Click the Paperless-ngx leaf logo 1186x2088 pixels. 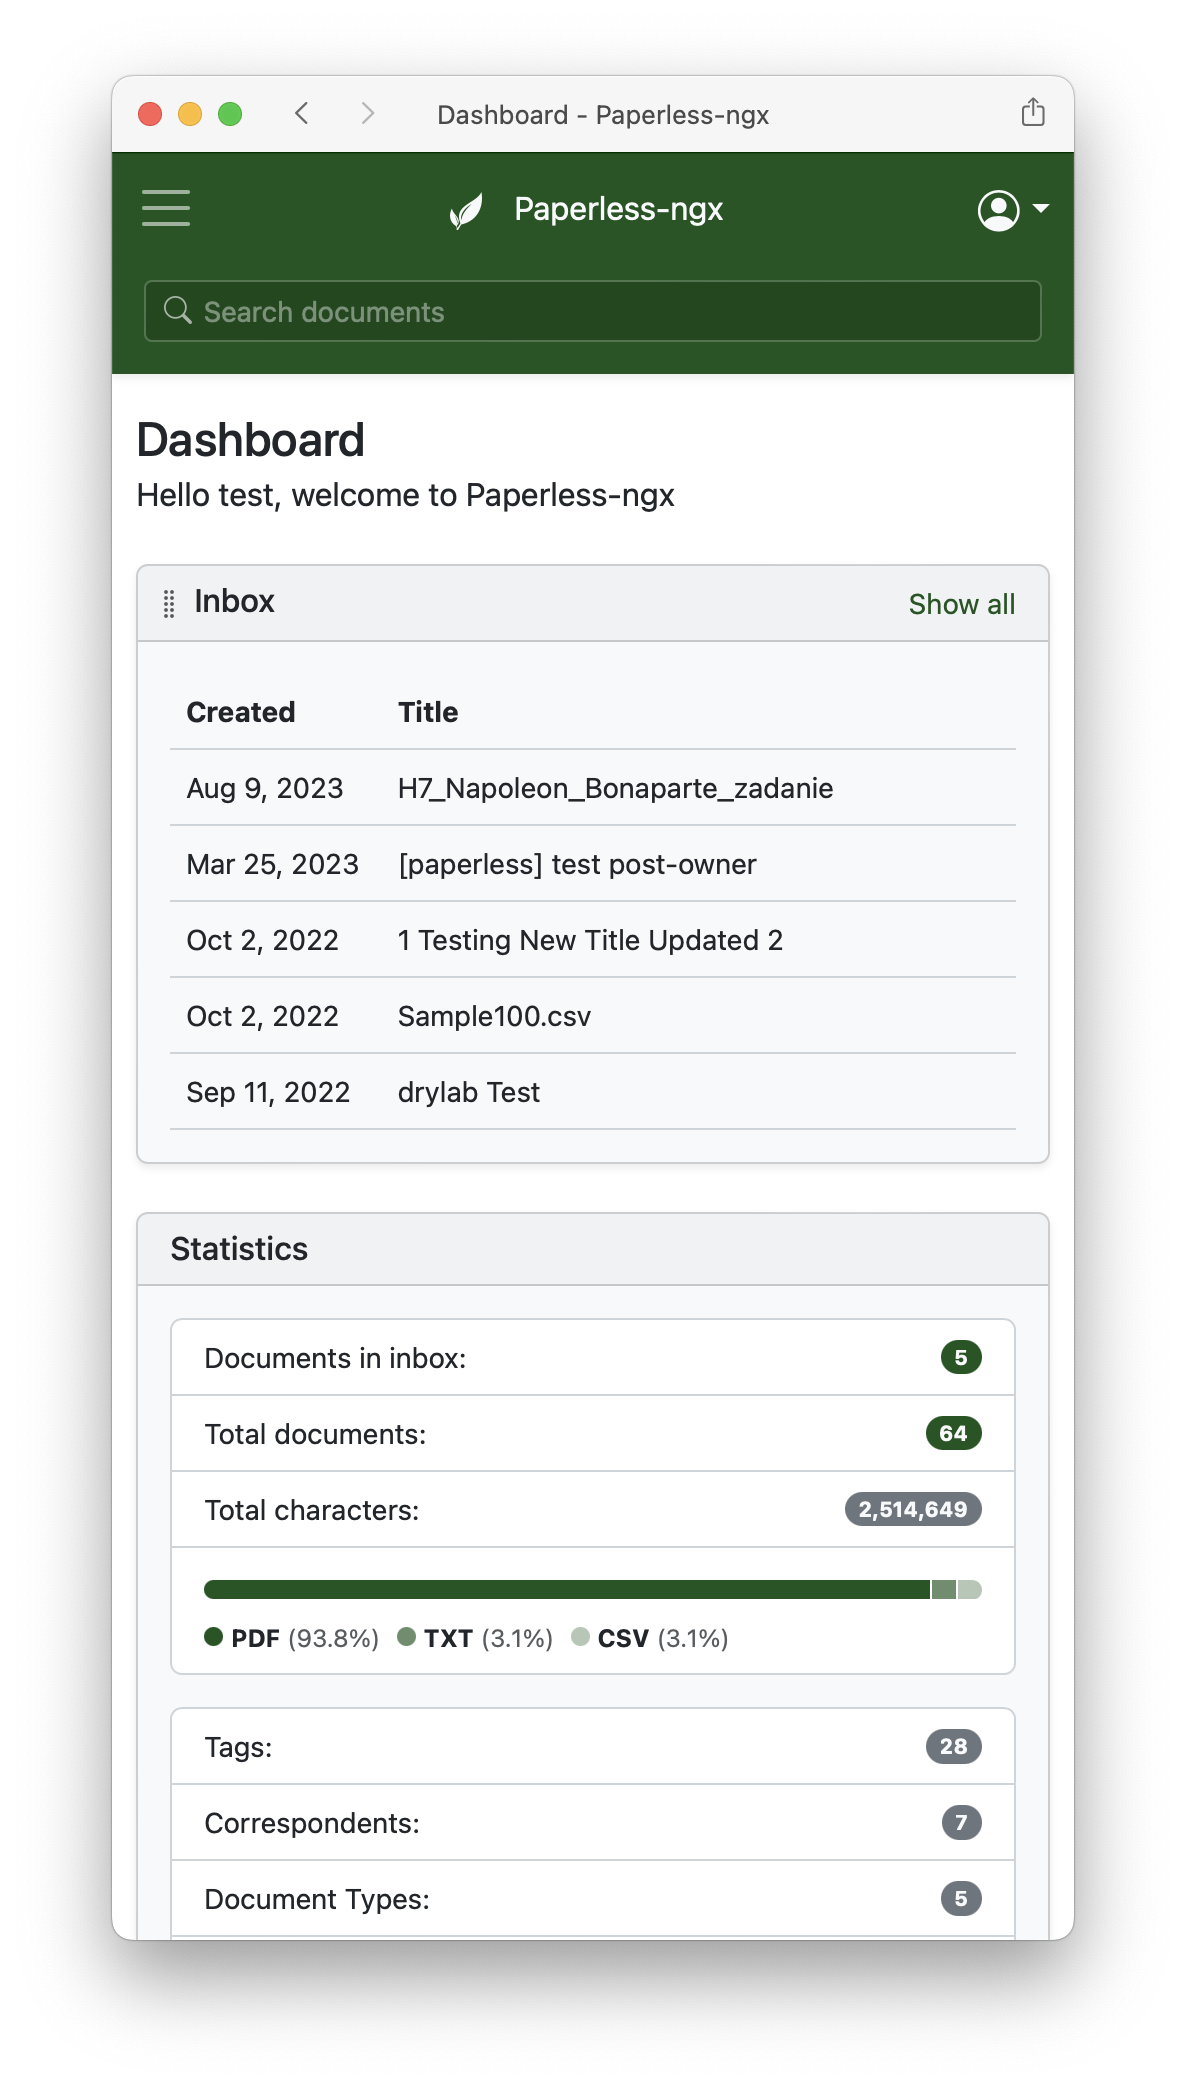[x=466, y=210]
